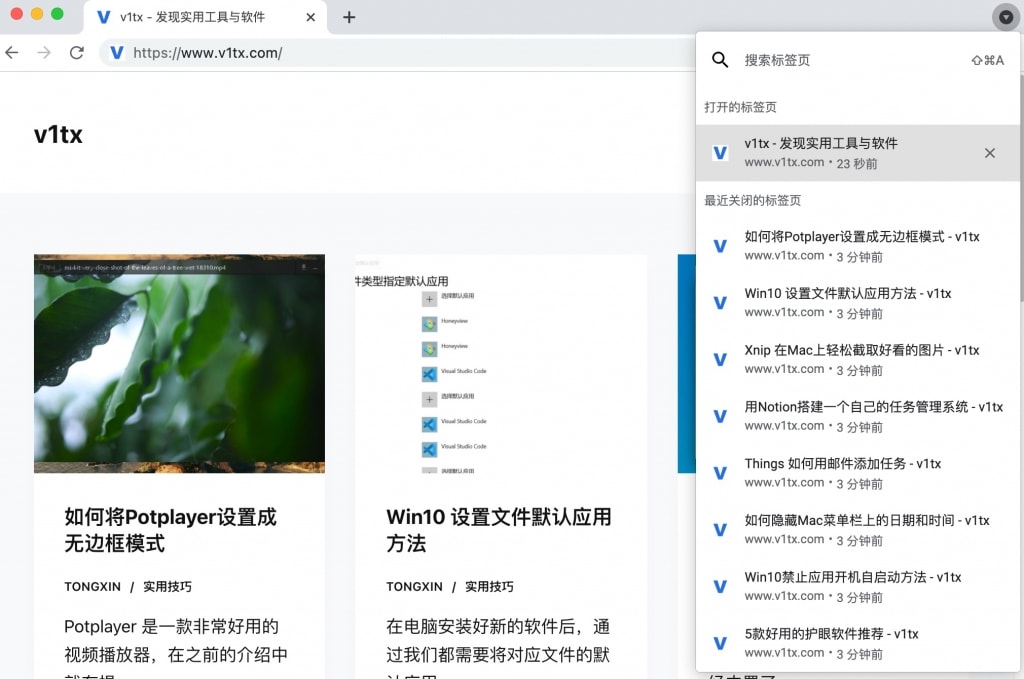
Task: Click the v1tx site logo heading
Action: tap(58, 134)
